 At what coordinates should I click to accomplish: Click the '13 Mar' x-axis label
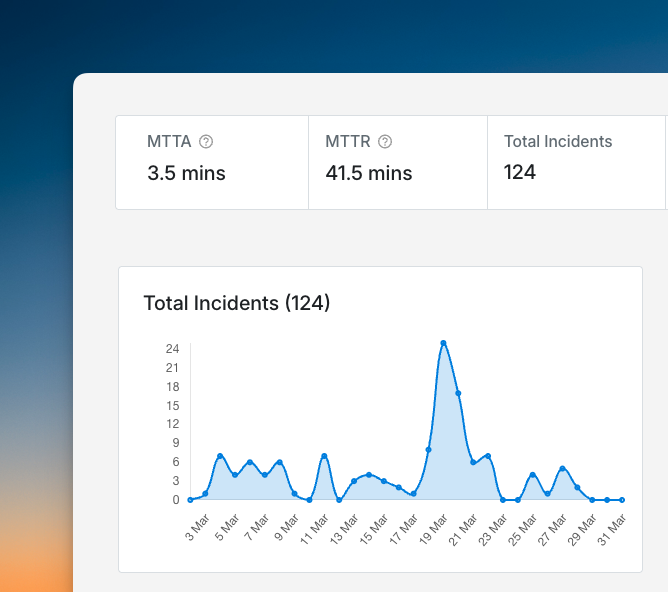pyautogui.click(x=344, y=529)
